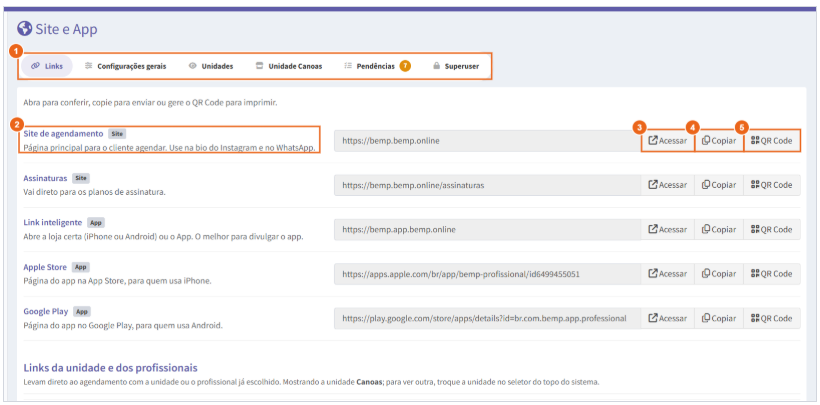Click Acessar for Site de agendamento

point(668,141)
